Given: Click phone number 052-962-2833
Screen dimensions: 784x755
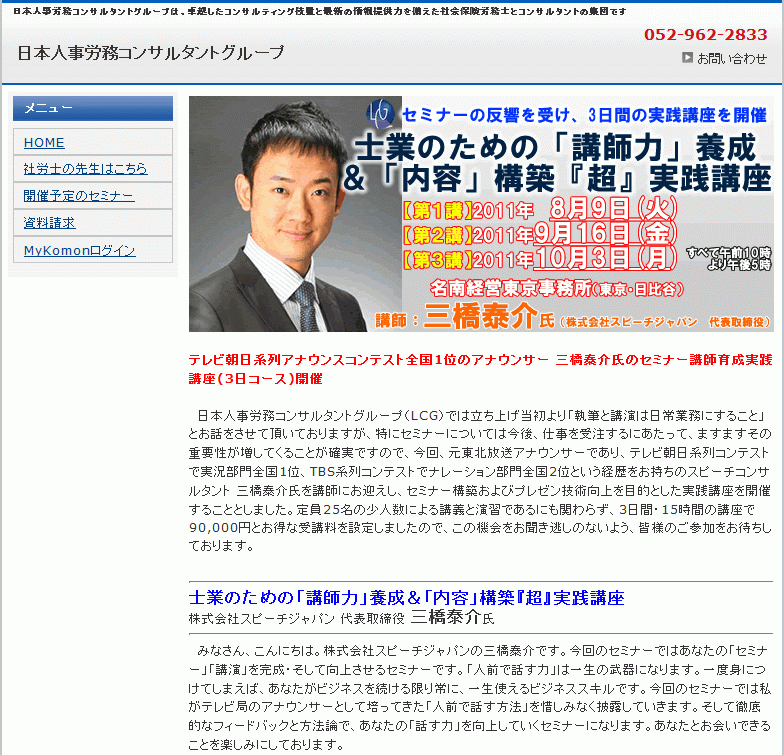Looking at the screenshot, I should coord(705,34).
